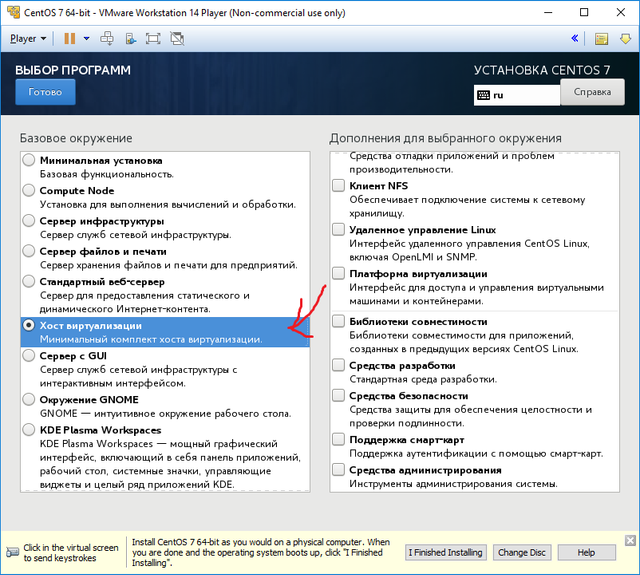The width and height of the screenshot is (640, 575).
Task: Collapse the toolbar with double-chevron icon
Action: point(575,38)
